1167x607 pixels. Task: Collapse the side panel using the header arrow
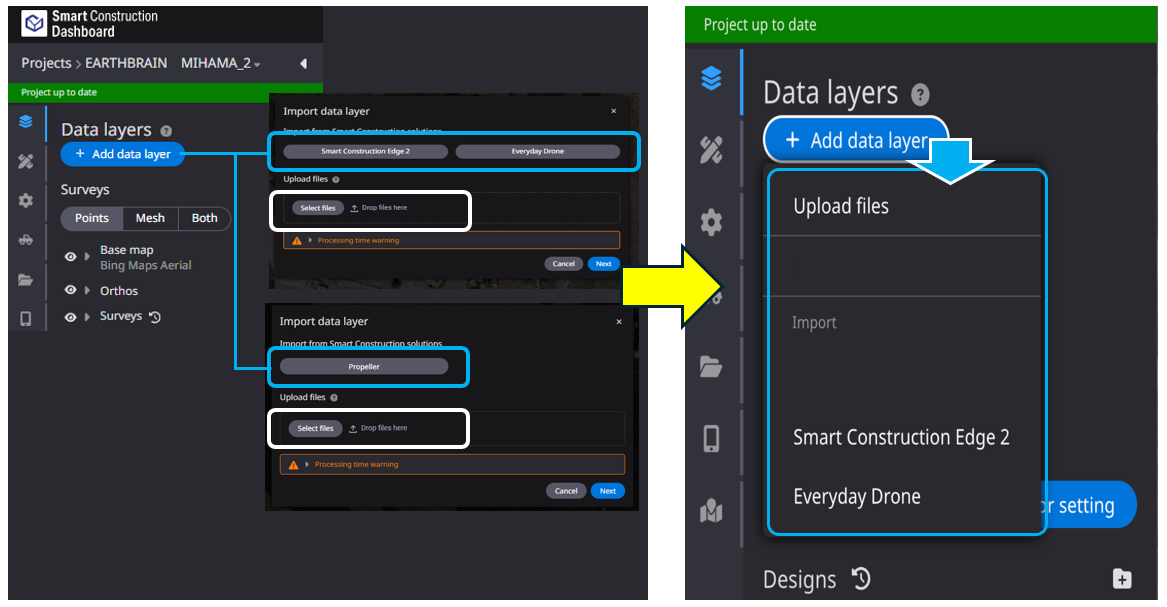(x=303, y=63)
